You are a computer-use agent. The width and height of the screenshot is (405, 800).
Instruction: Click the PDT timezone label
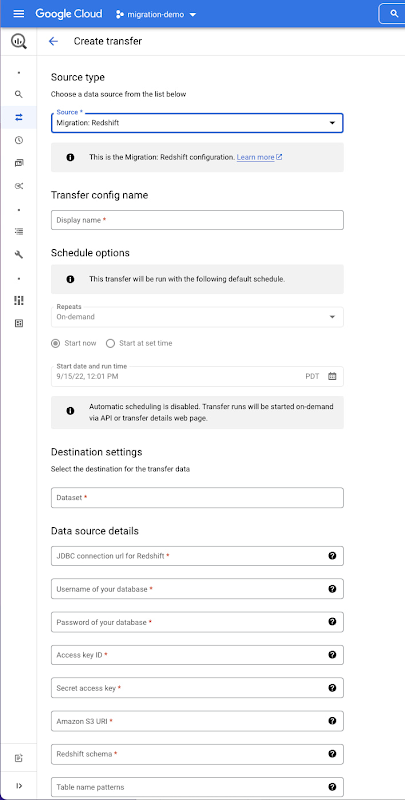click(312, 377)
